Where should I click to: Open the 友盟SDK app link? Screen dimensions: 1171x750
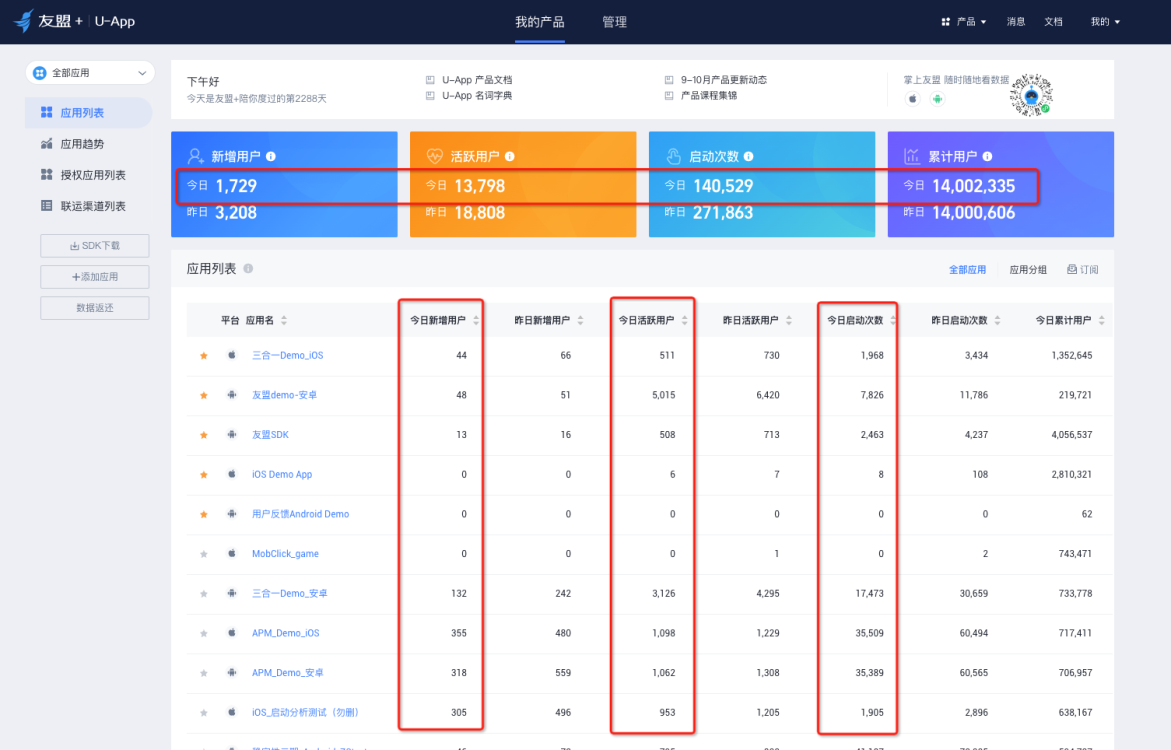tap(270, 435)
